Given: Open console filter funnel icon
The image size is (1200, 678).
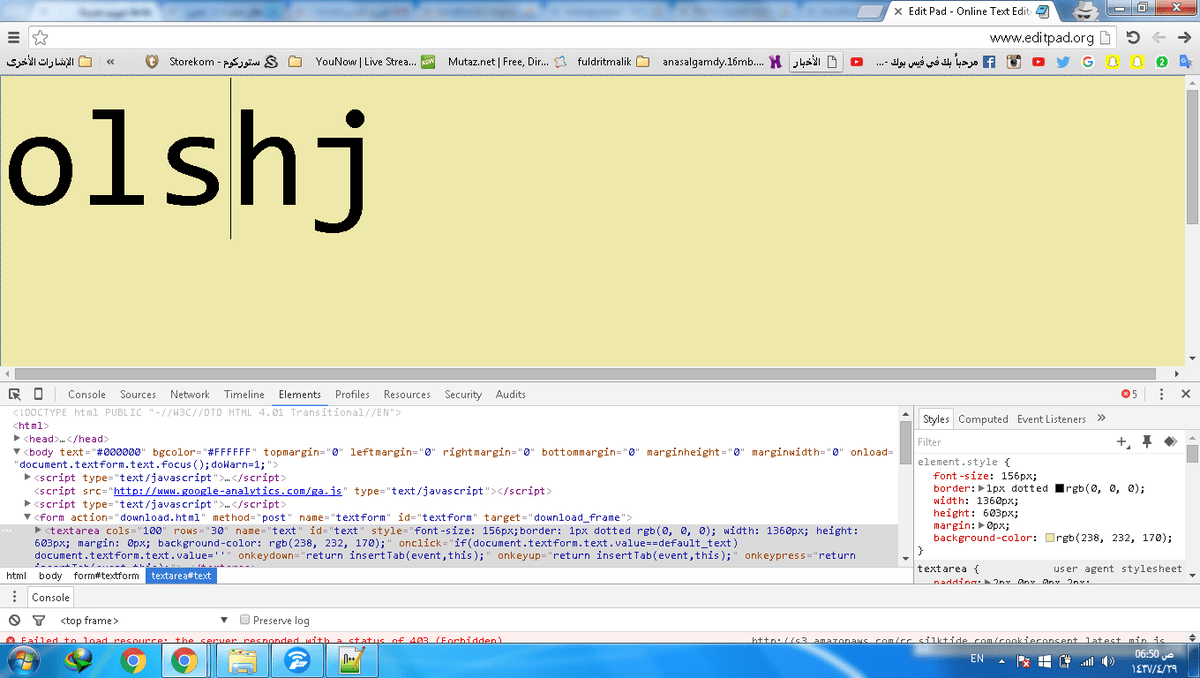Looking at the screenshot, I should [39, 620].
